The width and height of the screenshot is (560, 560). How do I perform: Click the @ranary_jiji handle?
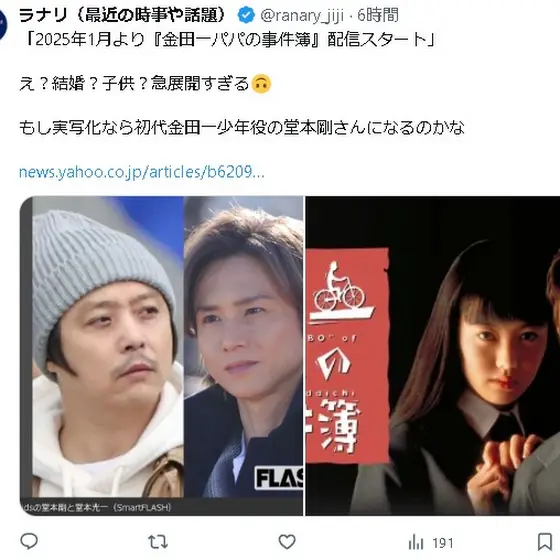[302, 16]
